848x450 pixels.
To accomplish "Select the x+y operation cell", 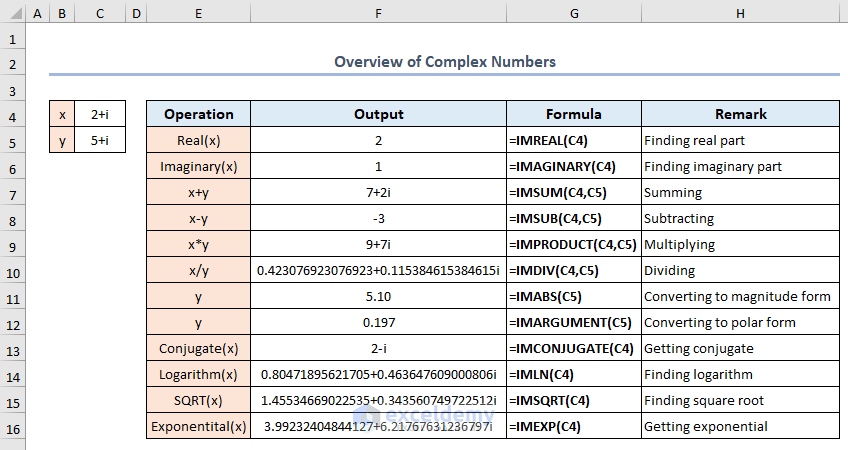I will 198,192.
